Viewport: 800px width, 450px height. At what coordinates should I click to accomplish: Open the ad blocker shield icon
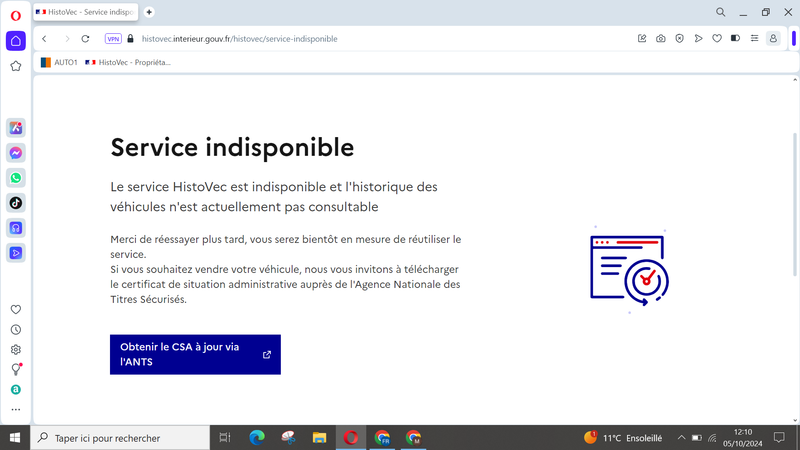click(680, 39)
